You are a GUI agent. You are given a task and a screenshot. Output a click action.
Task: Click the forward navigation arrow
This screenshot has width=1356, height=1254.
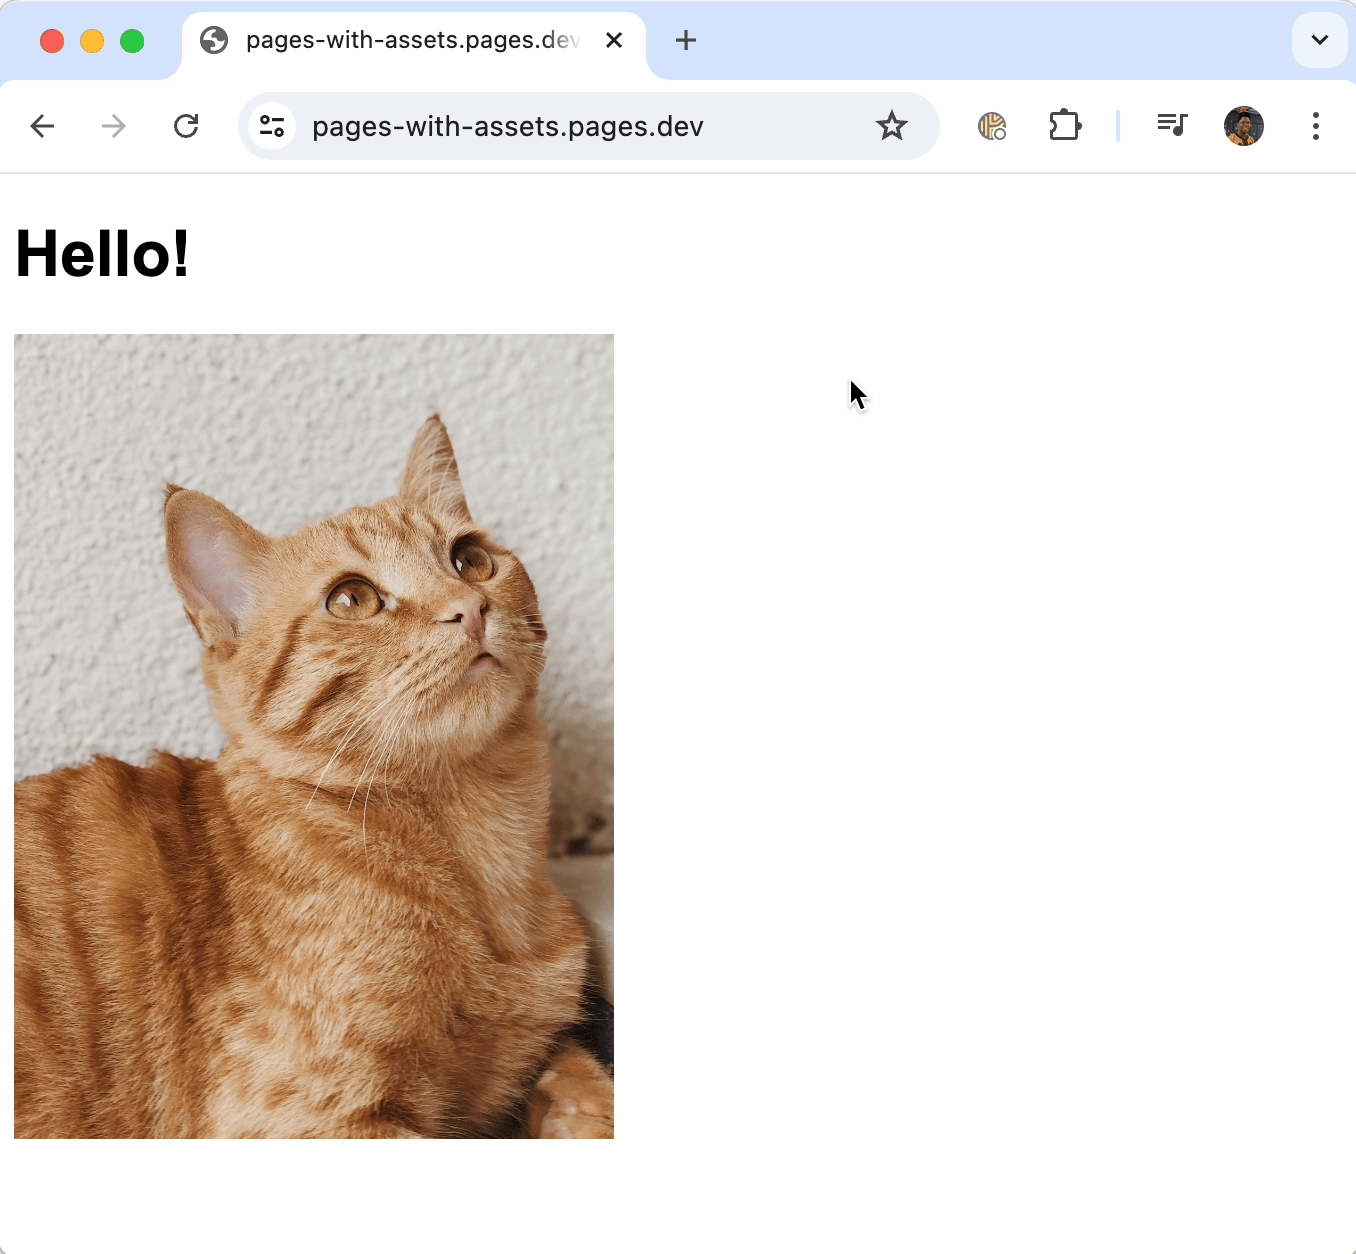(x=113, y=126)
